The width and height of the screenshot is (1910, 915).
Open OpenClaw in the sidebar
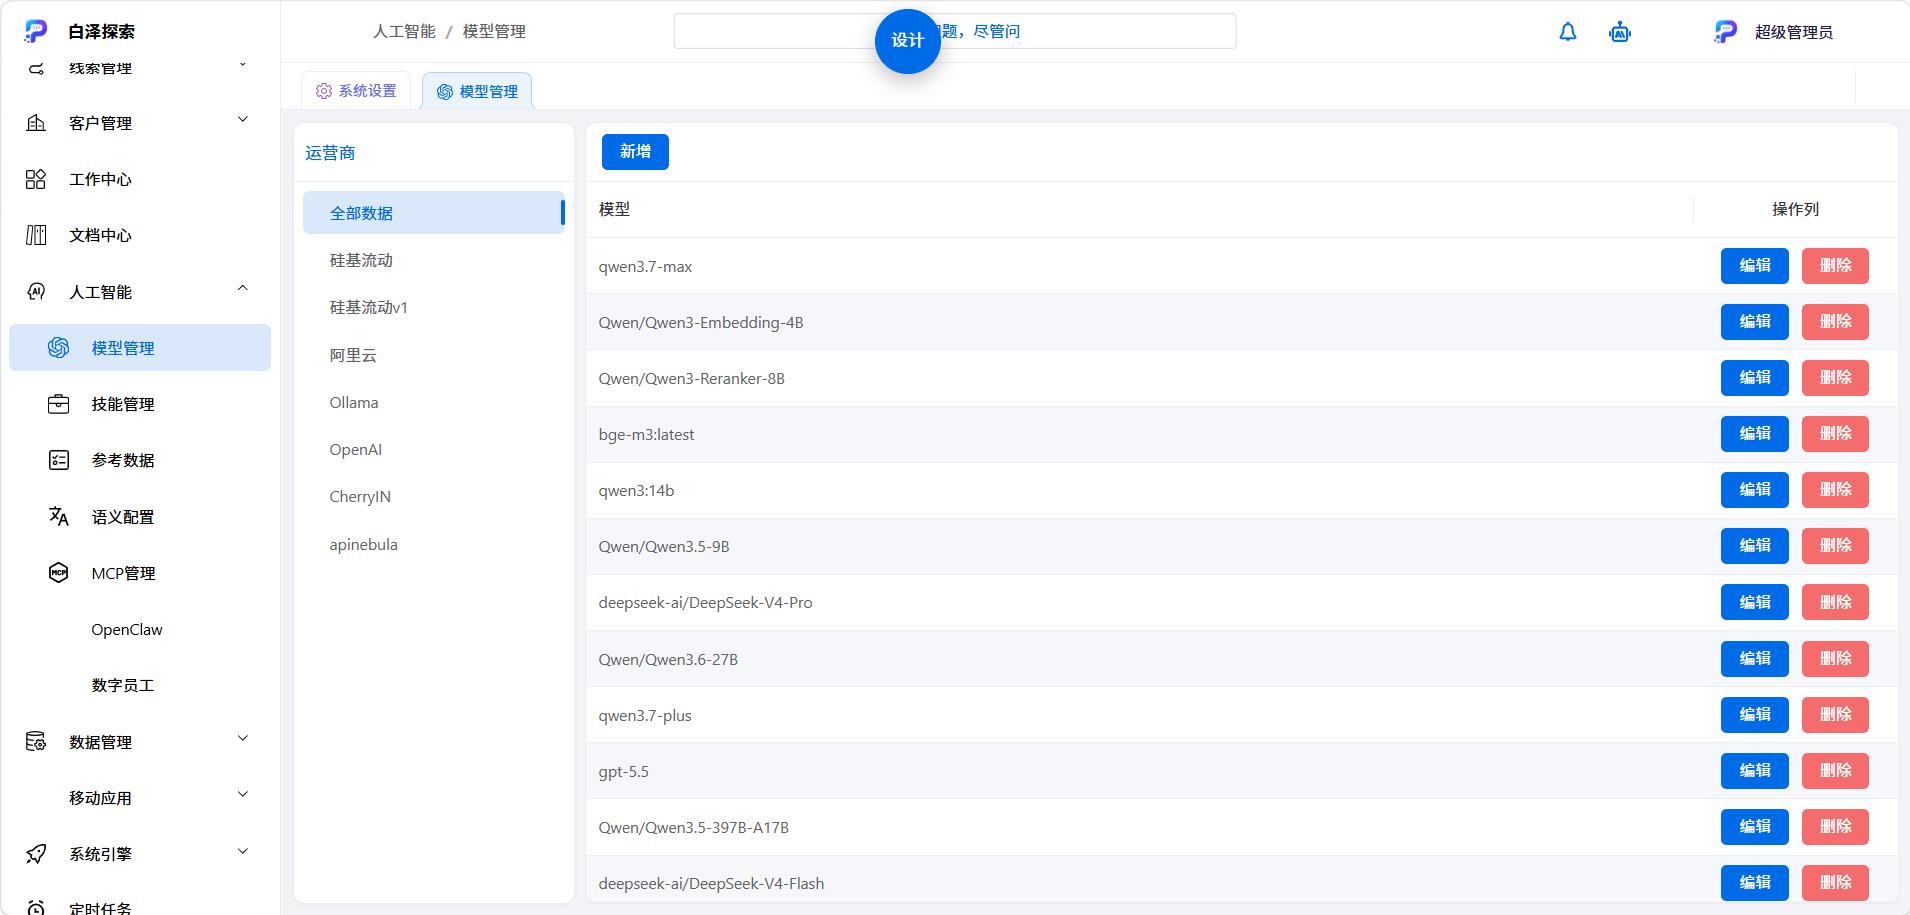140,629
